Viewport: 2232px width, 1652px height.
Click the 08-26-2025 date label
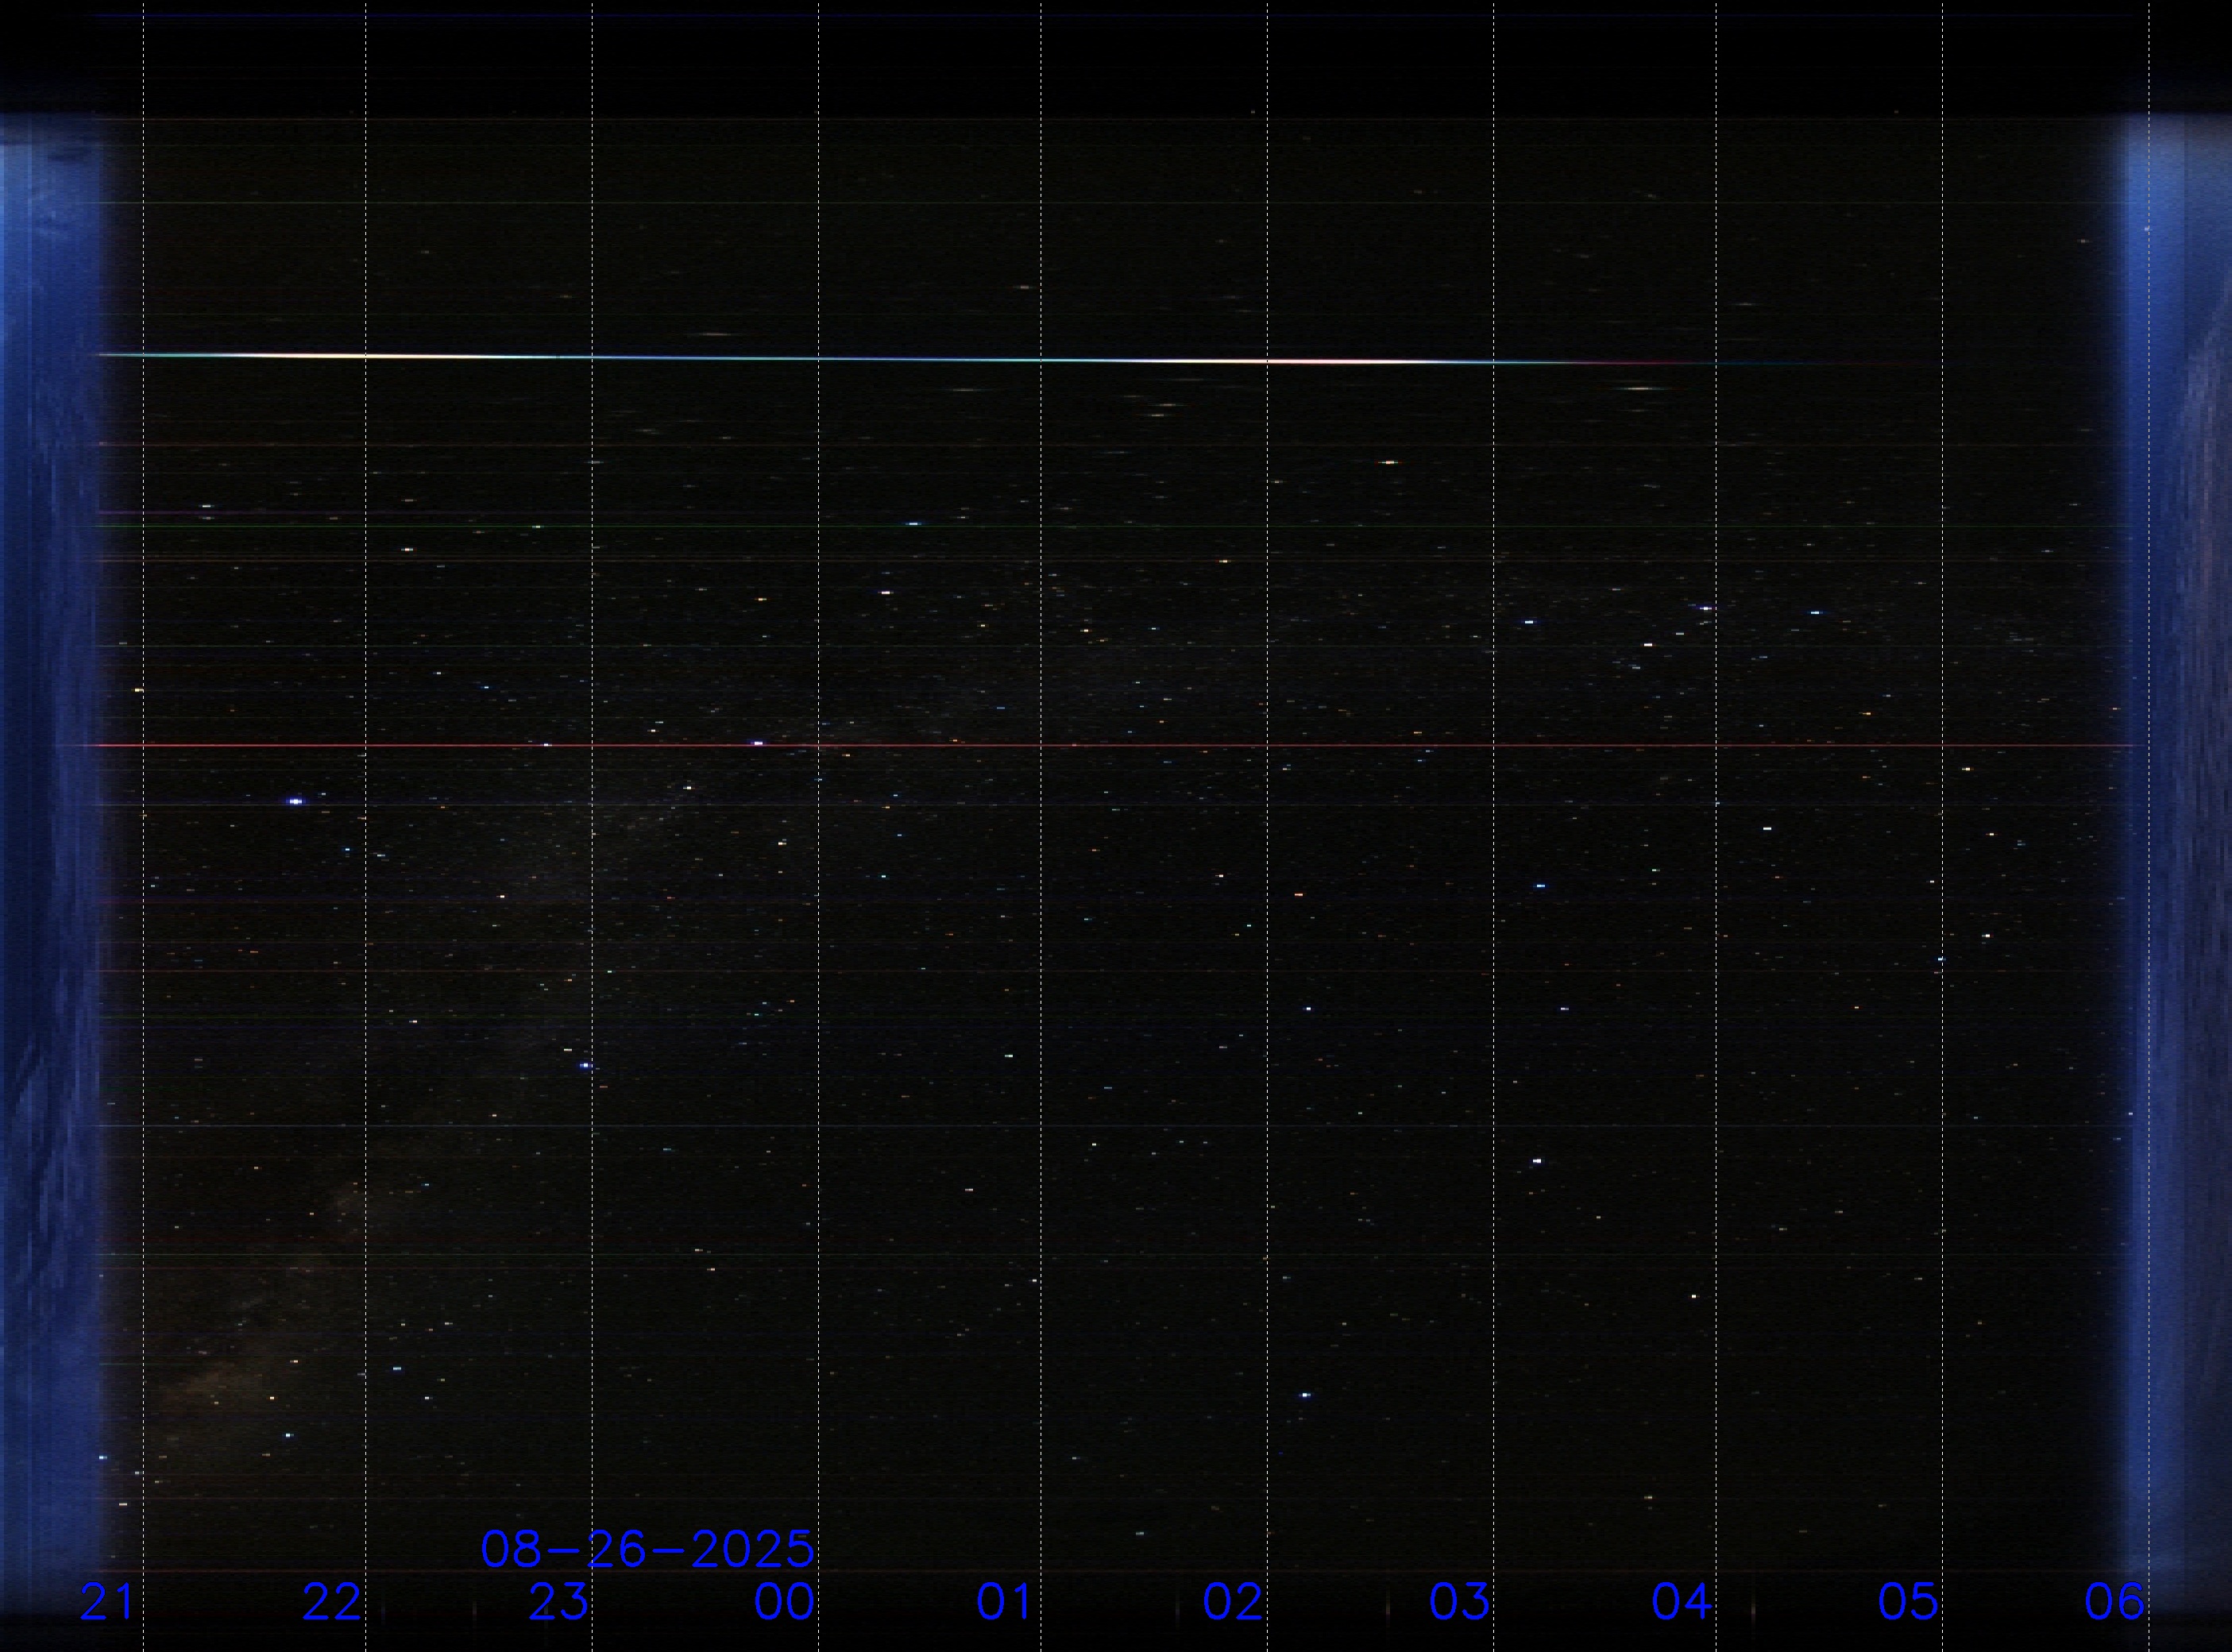pos(648,1549)
